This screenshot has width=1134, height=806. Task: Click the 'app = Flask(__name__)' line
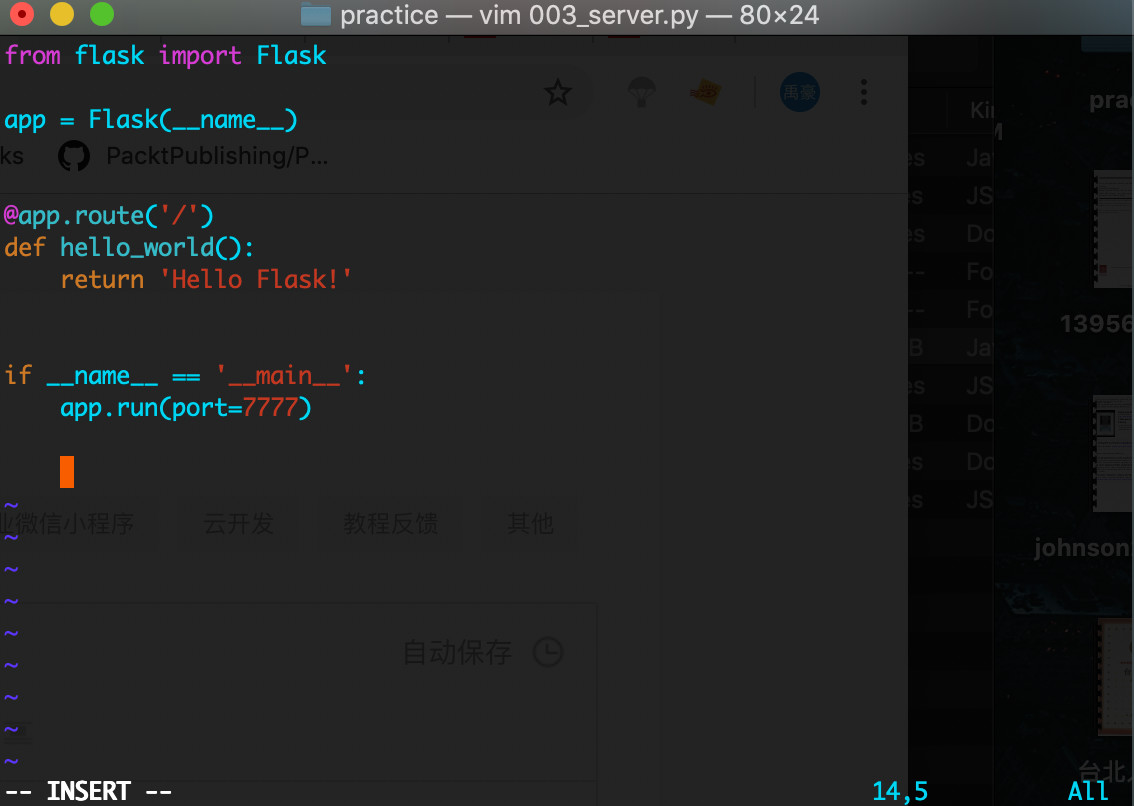coord(150,120)
